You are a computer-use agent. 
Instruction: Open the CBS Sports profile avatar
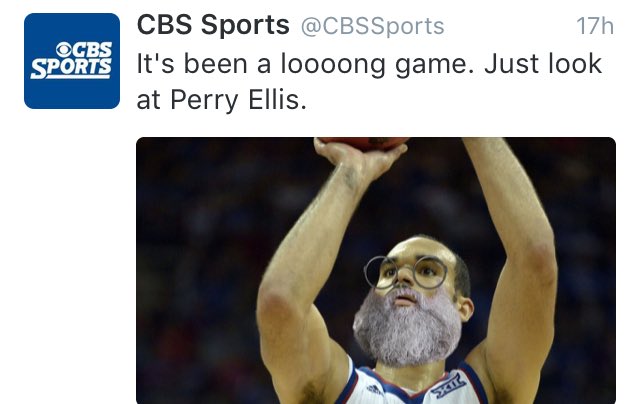coord(72,61)
